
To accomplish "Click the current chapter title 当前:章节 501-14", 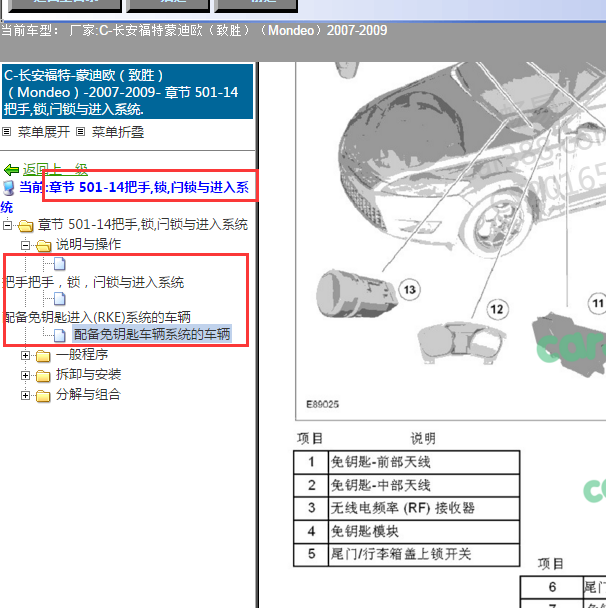I will coord(134,188).
